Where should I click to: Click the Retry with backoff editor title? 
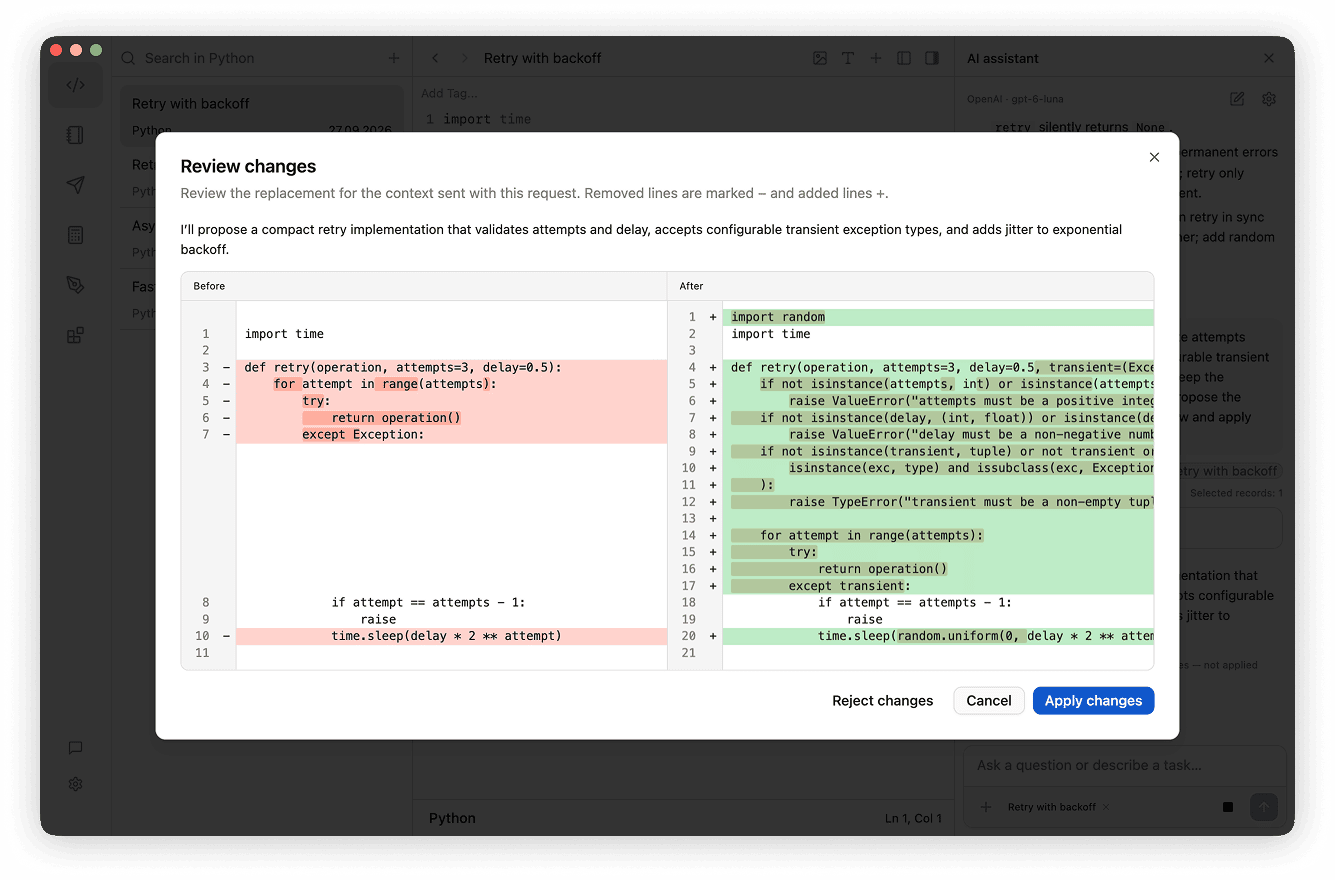[x=543, y=58]
